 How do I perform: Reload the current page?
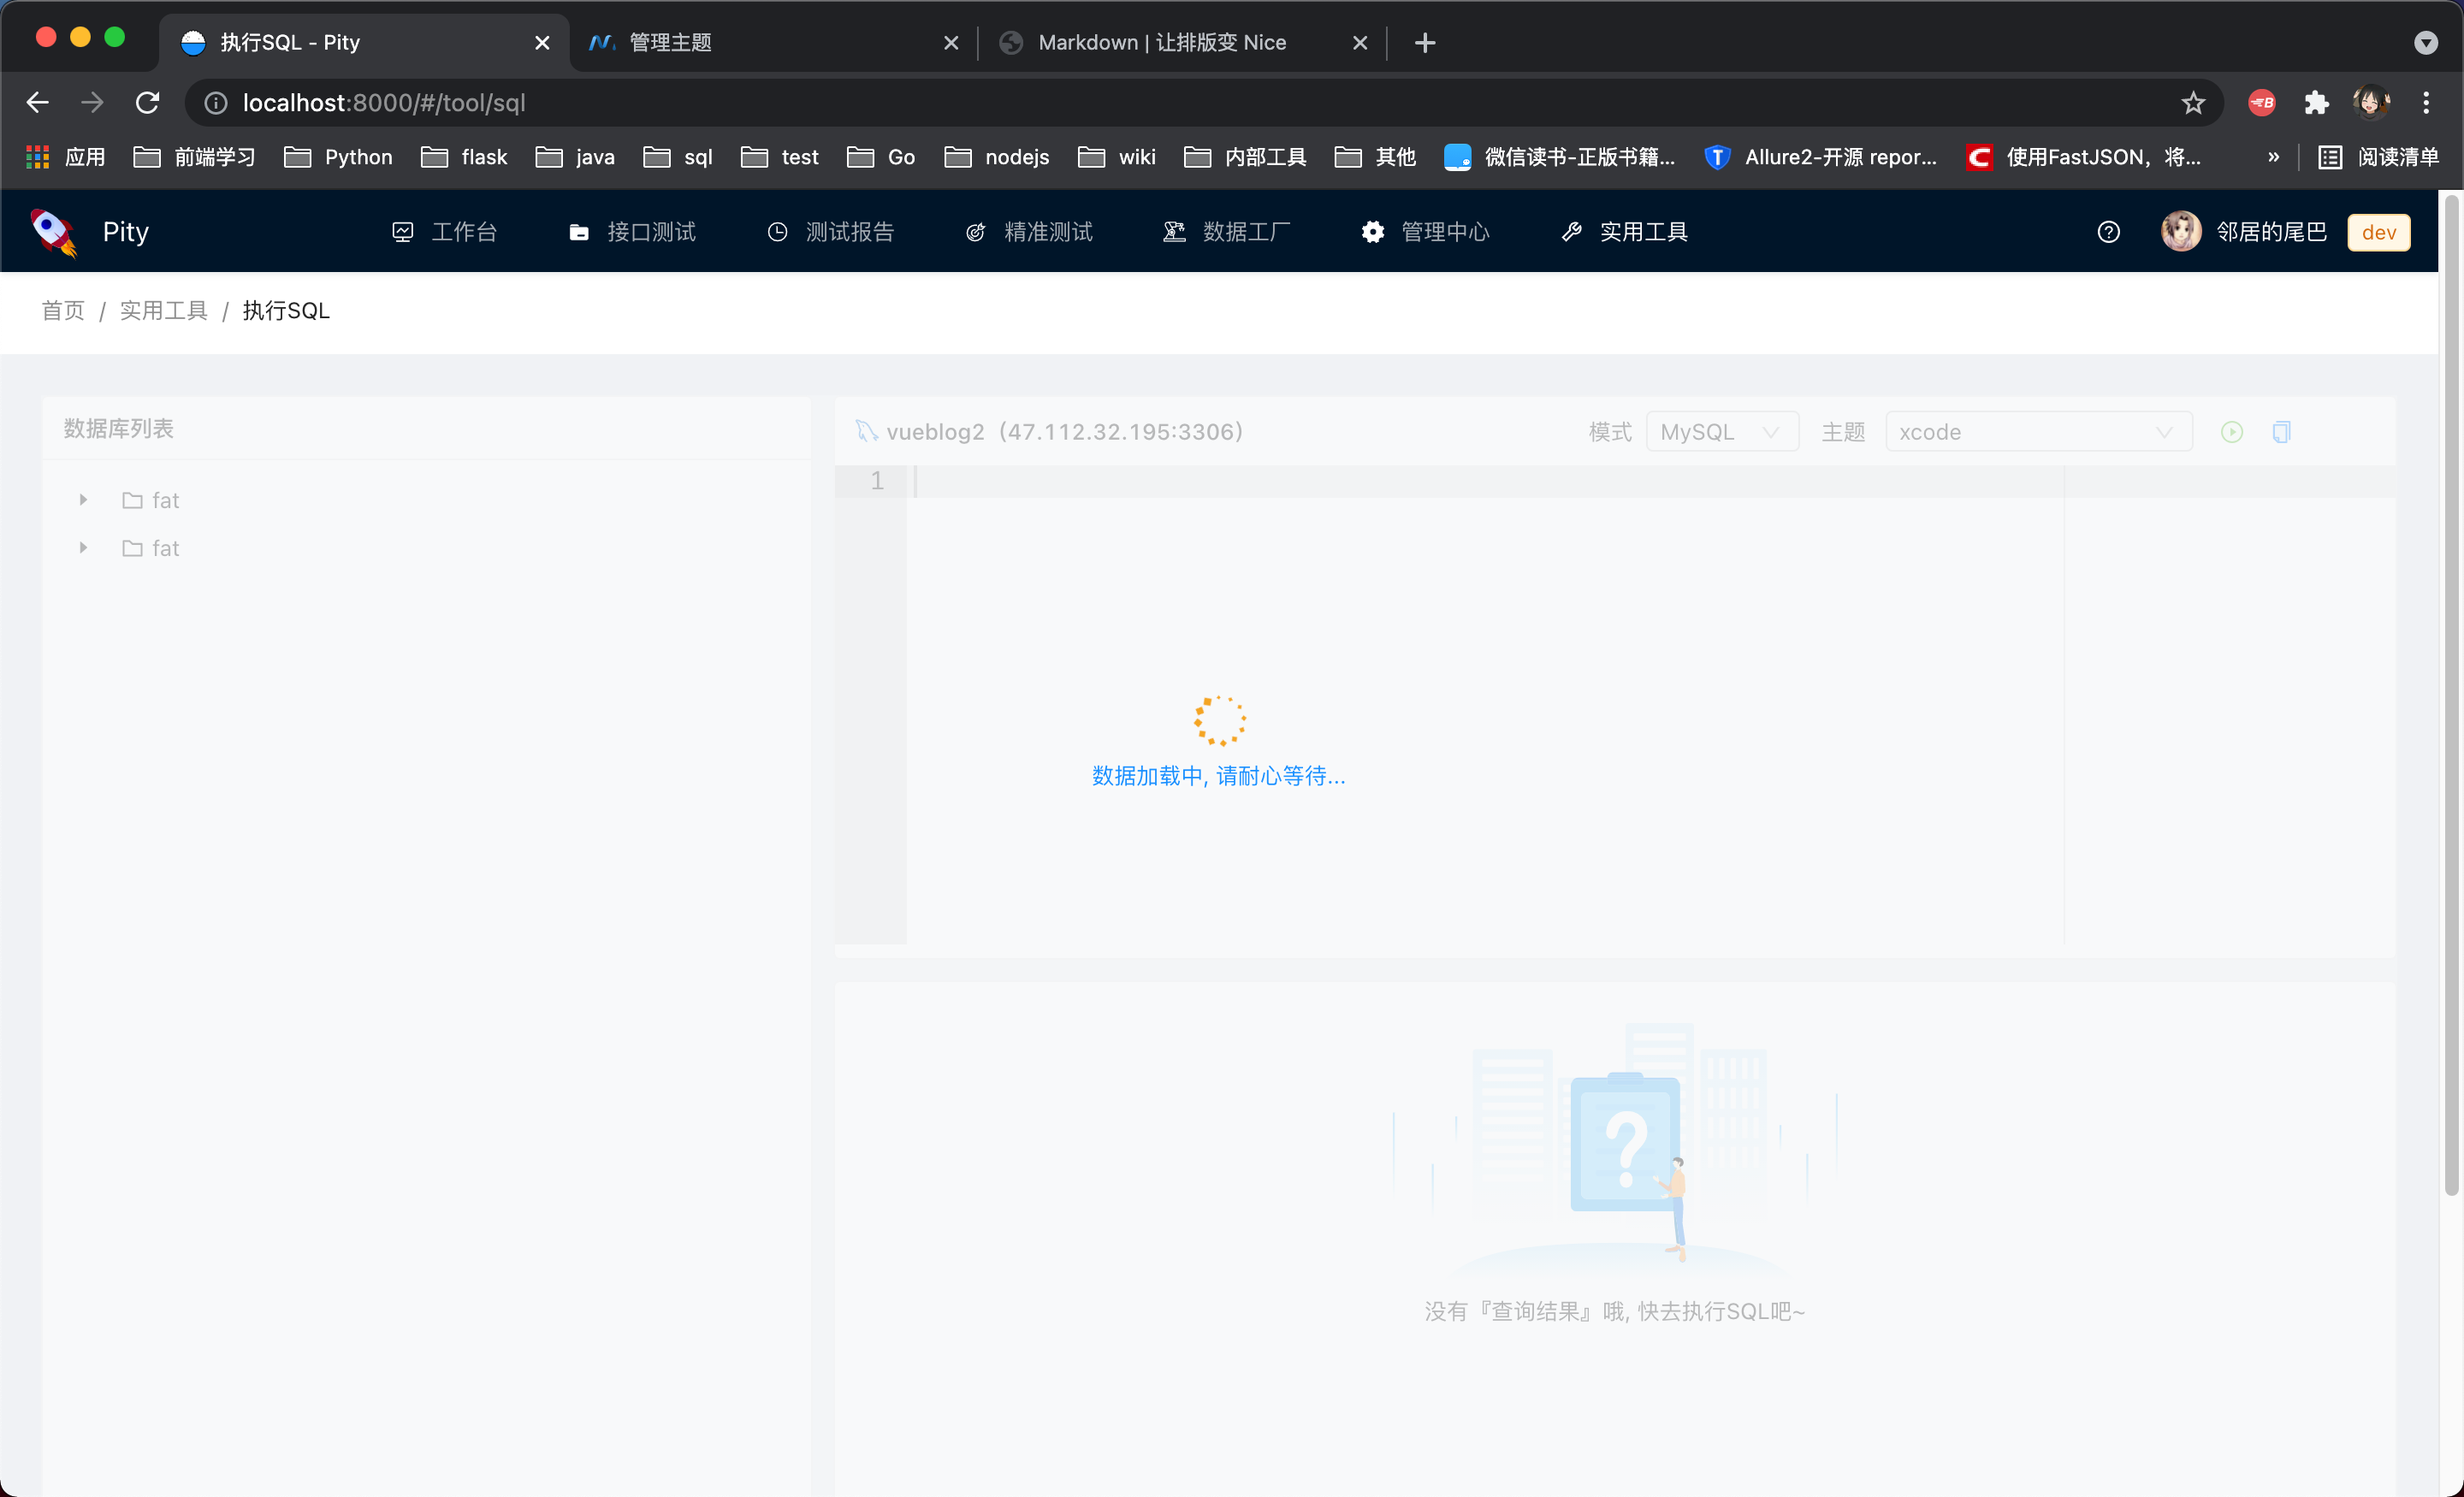pos(148,103)
